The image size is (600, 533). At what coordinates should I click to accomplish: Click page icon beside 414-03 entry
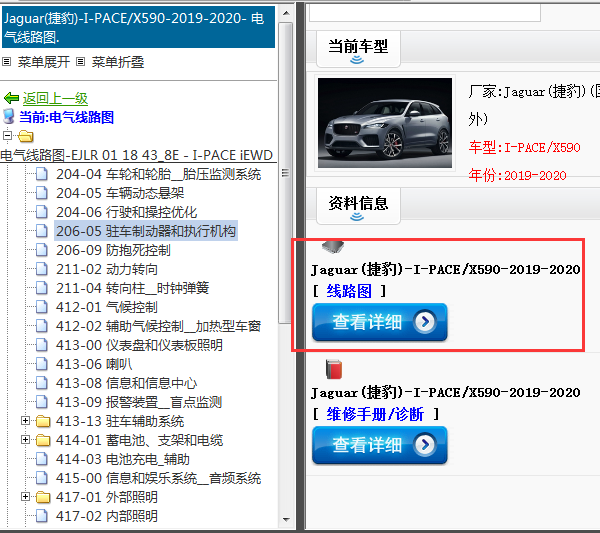[x=42, y=459]
